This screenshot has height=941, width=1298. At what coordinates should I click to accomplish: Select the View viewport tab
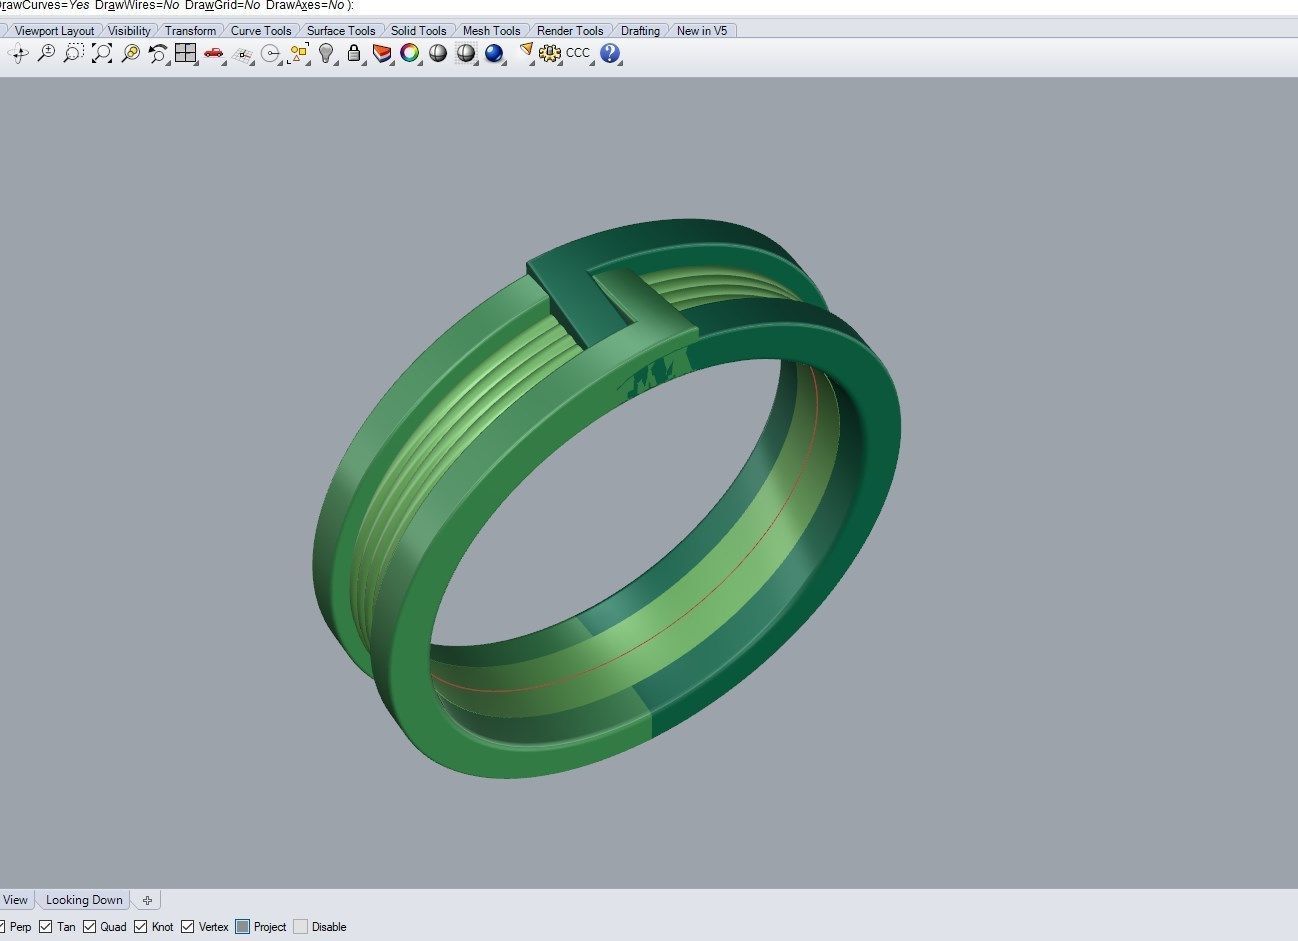coord(15,900)
